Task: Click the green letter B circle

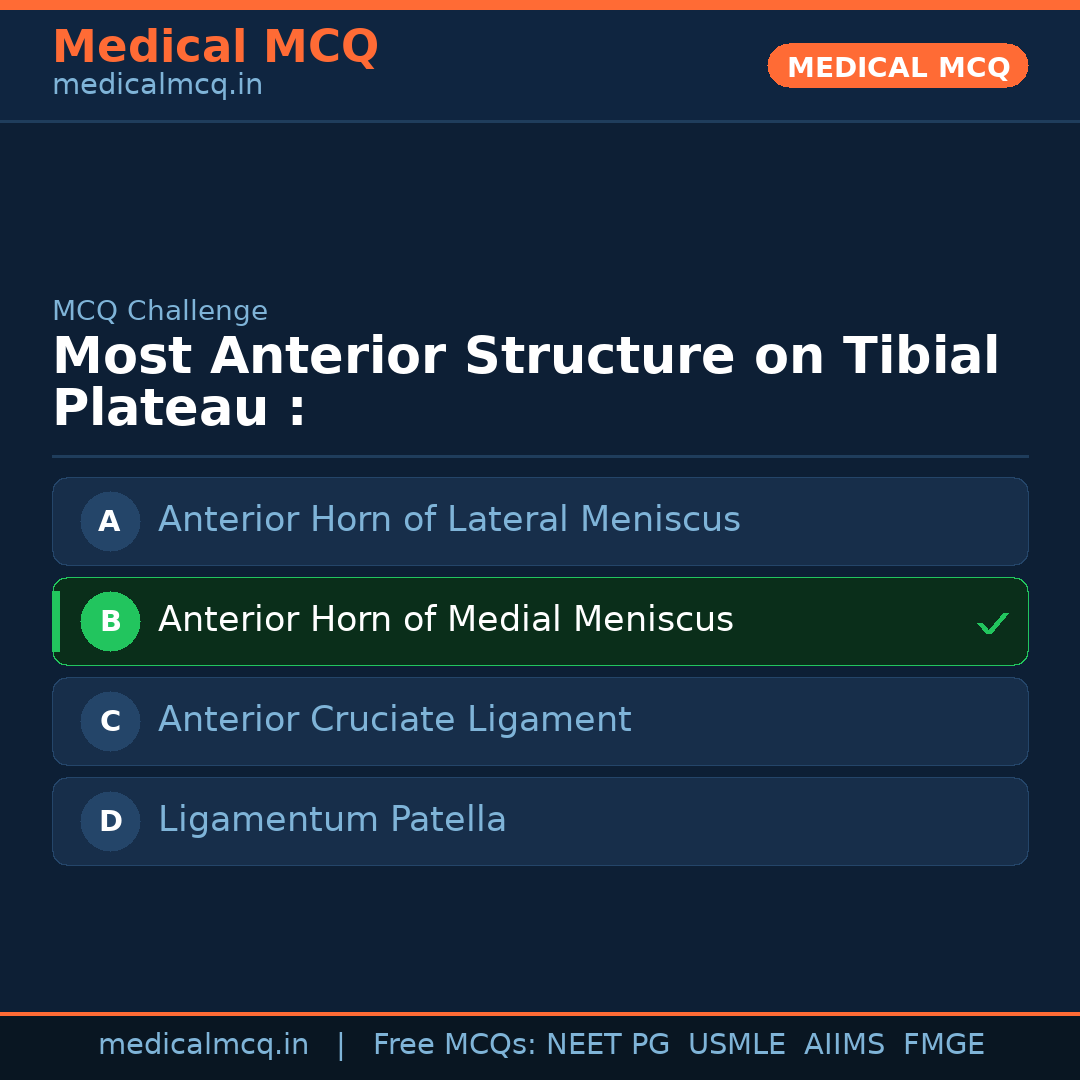Action: pos(110,621)
